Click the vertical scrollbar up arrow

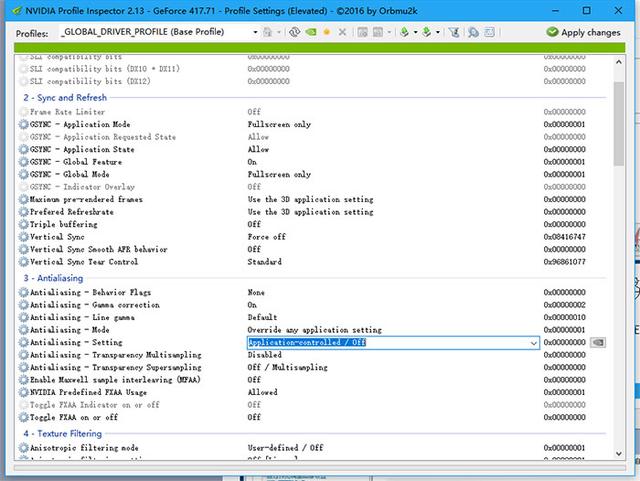click(619, 62)
